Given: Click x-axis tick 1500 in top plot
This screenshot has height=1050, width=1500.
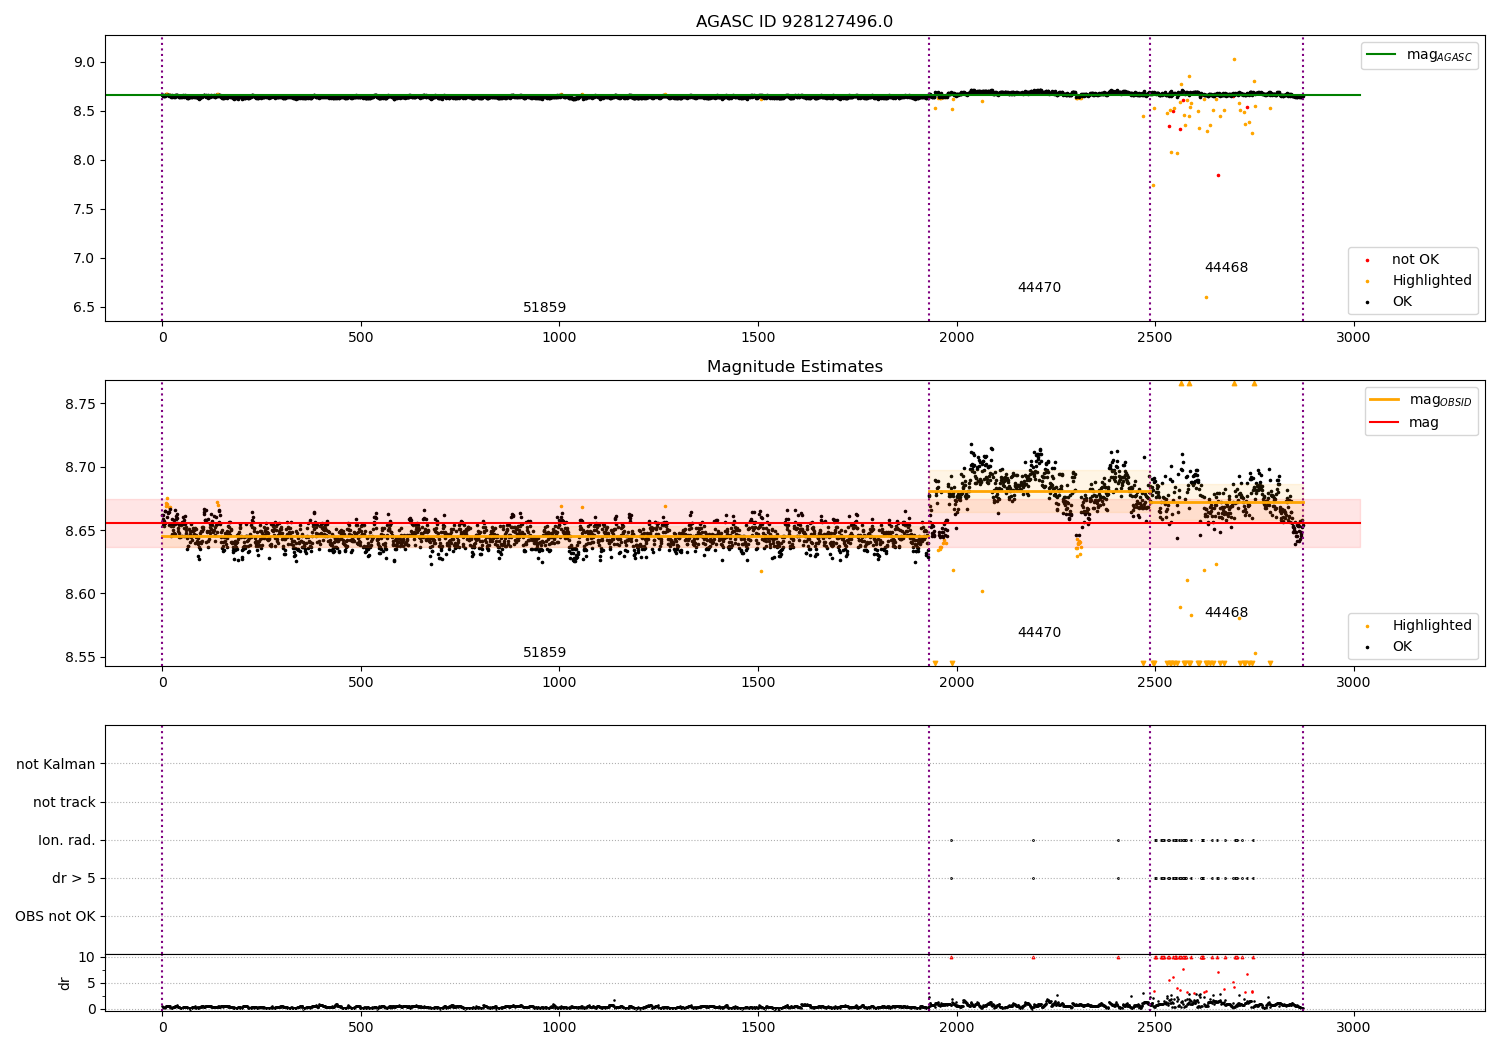Looking at the screenshot, I should coord(758,337).
